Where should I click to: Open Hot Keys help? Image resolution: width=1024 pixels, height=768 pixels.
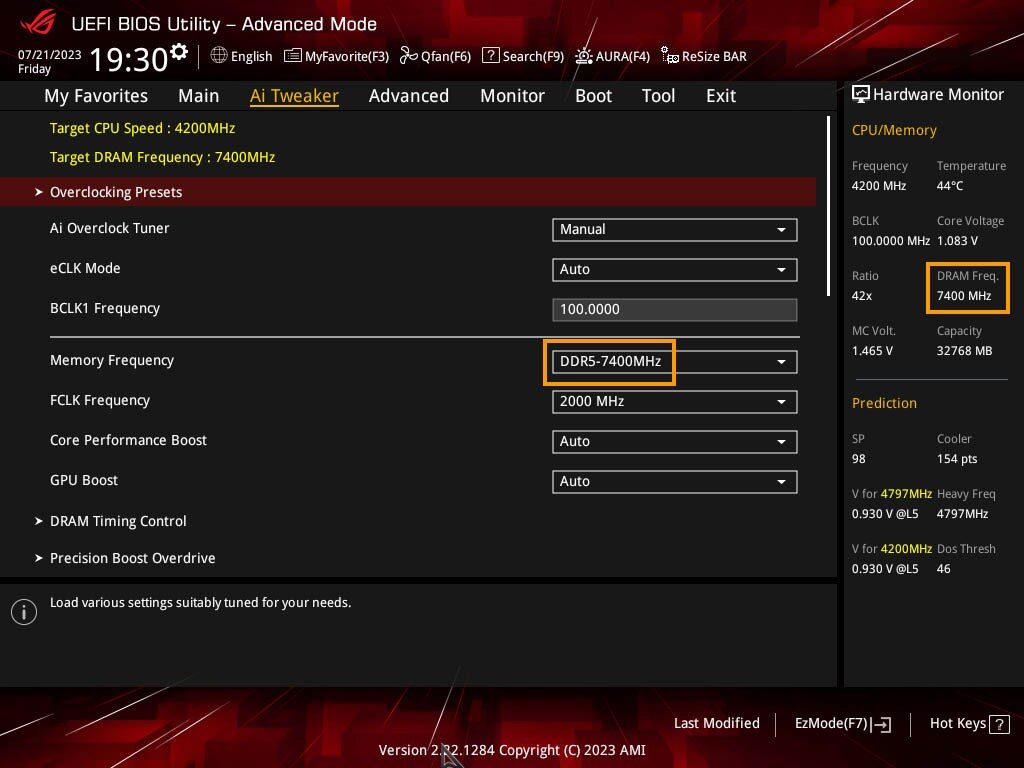969,724
